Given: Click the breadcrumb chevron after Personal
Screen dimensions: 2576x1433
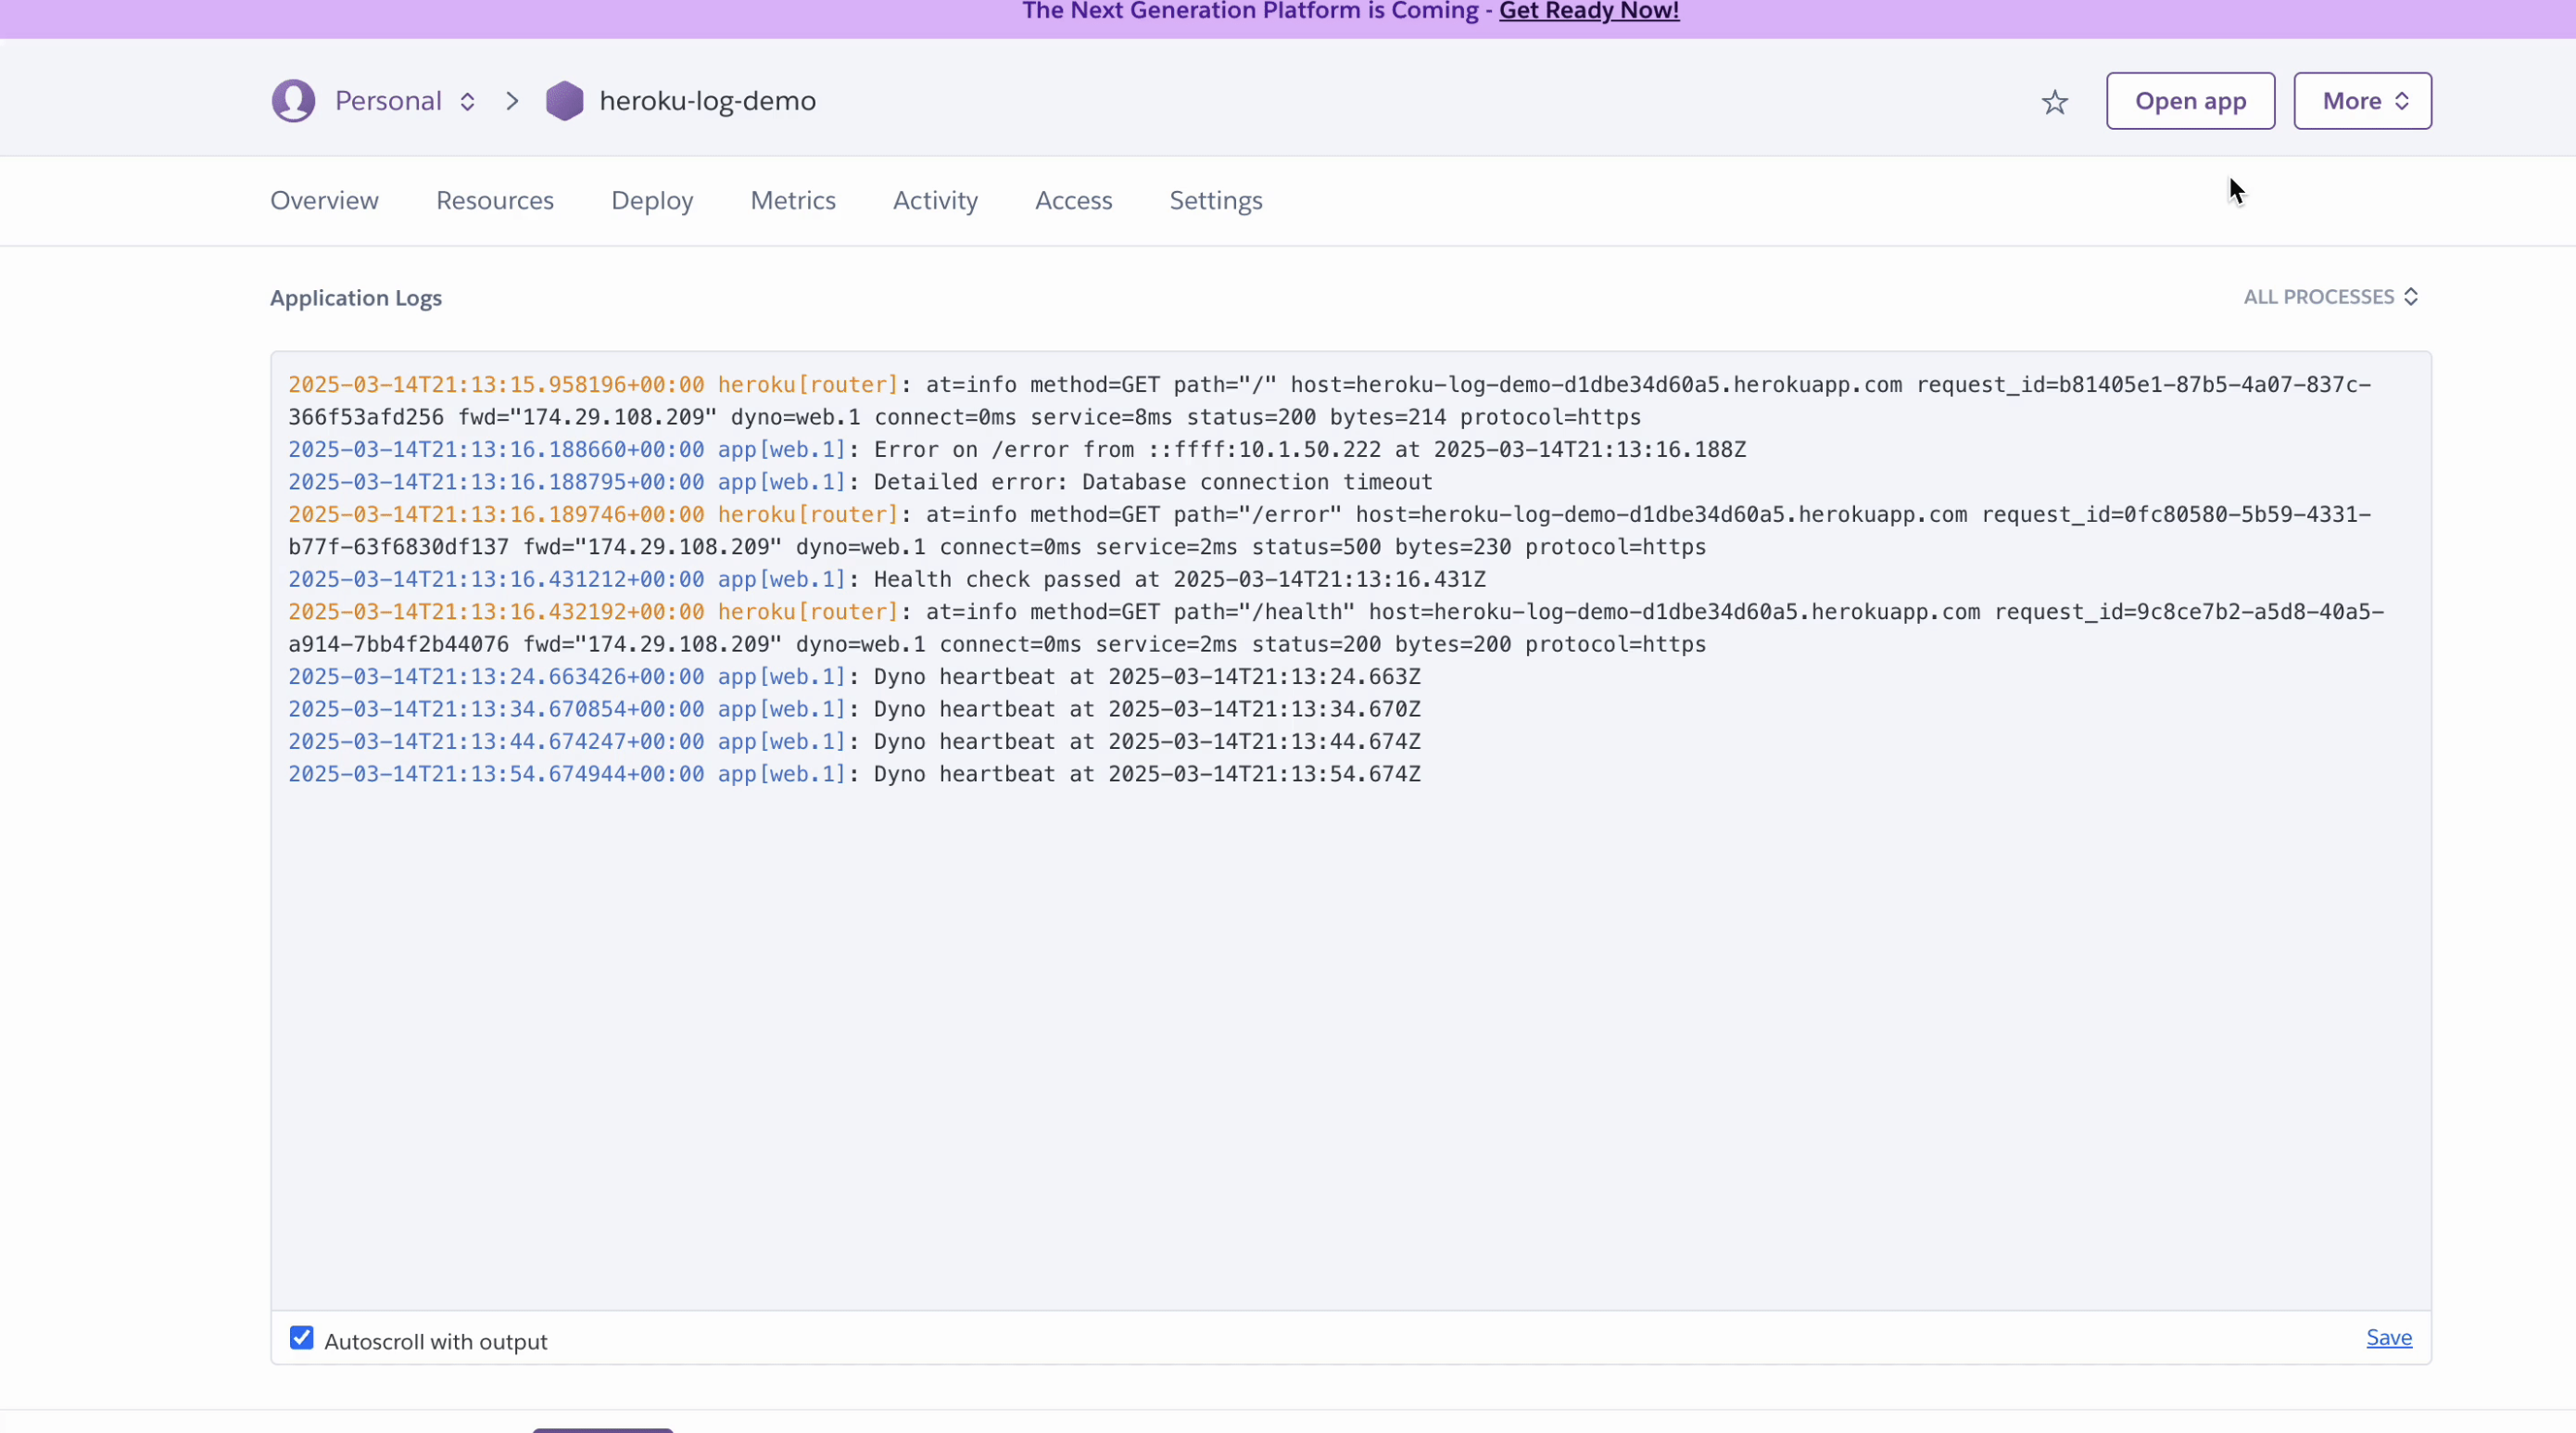Looking at the screenshot, I should click(513, 101).
